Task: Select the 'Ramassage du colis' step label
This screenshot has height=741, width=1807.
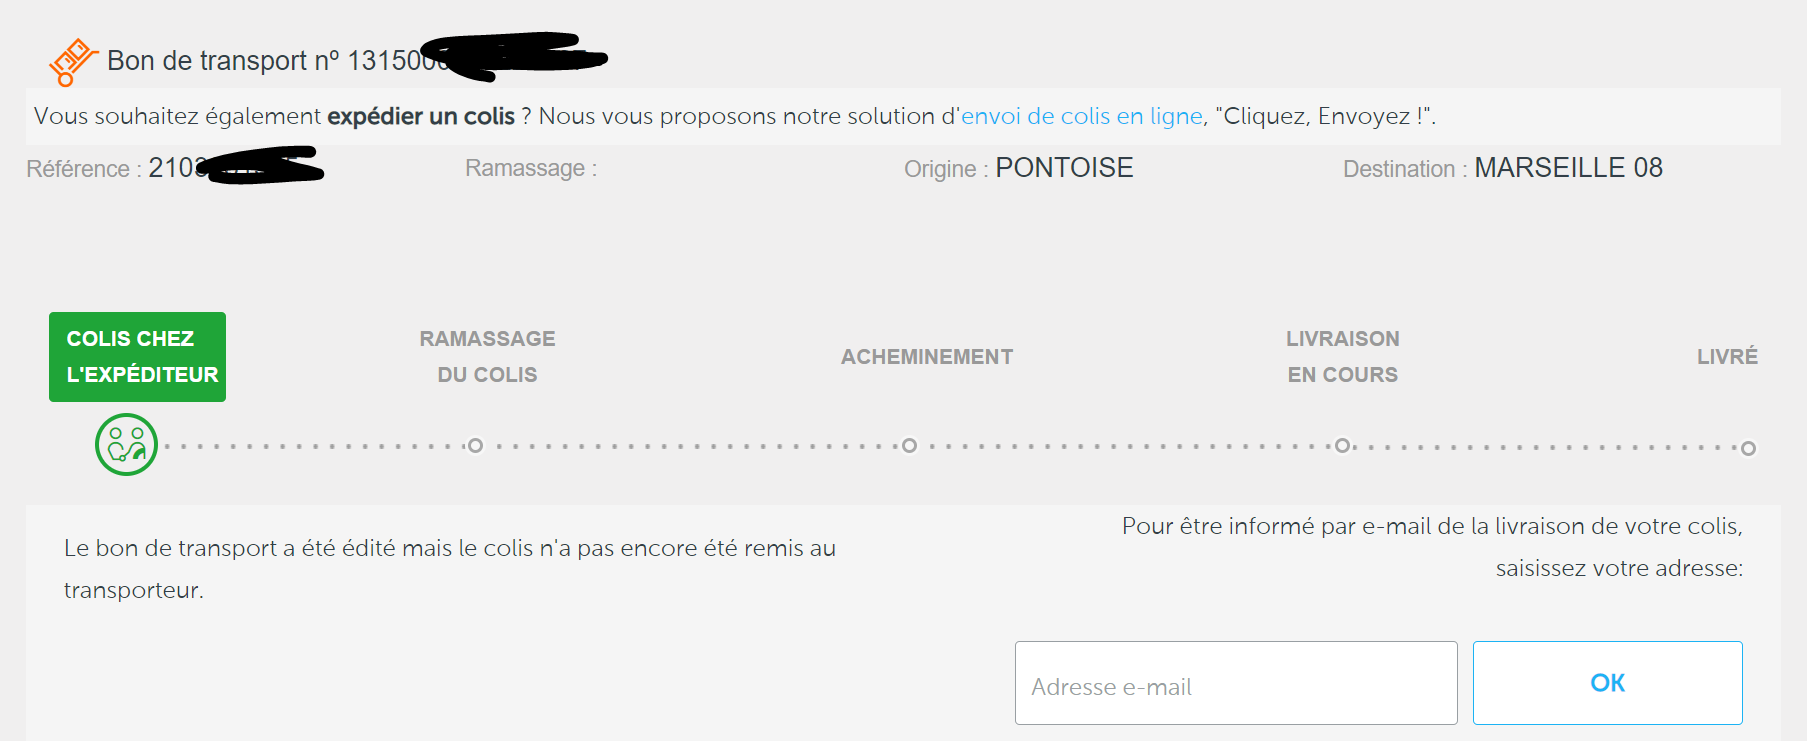Action: click(x=487, y=357)
